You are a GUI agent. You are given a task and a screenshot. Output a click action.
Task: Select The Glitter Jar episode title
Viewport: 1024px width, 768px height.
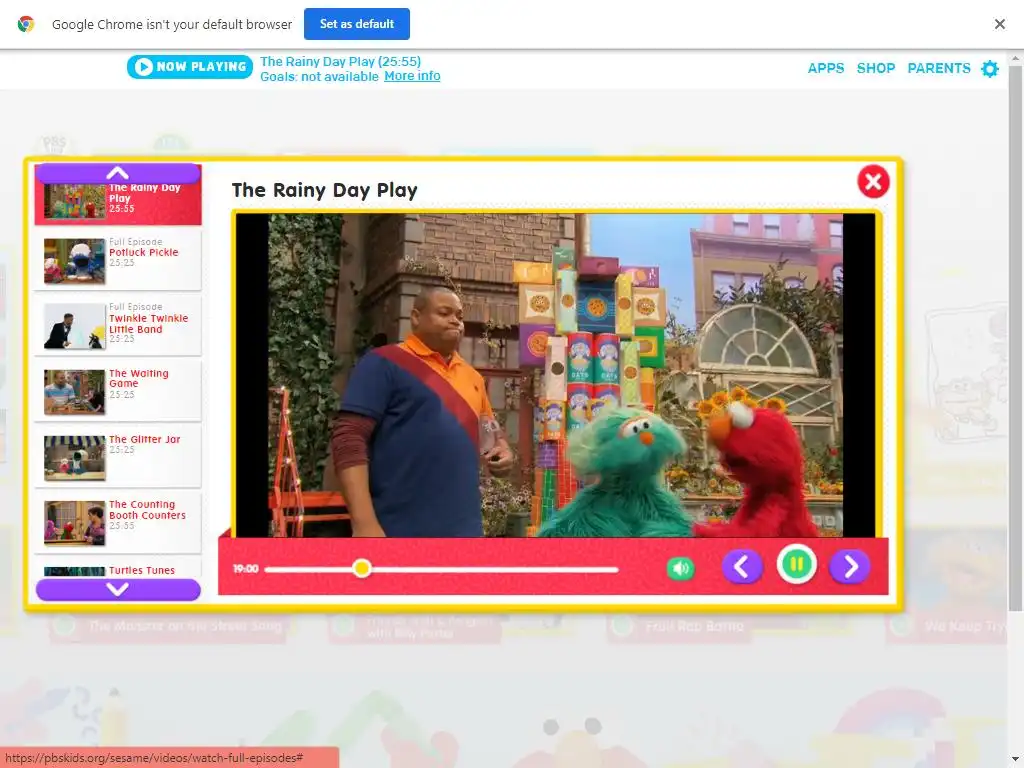coord(144,440)
